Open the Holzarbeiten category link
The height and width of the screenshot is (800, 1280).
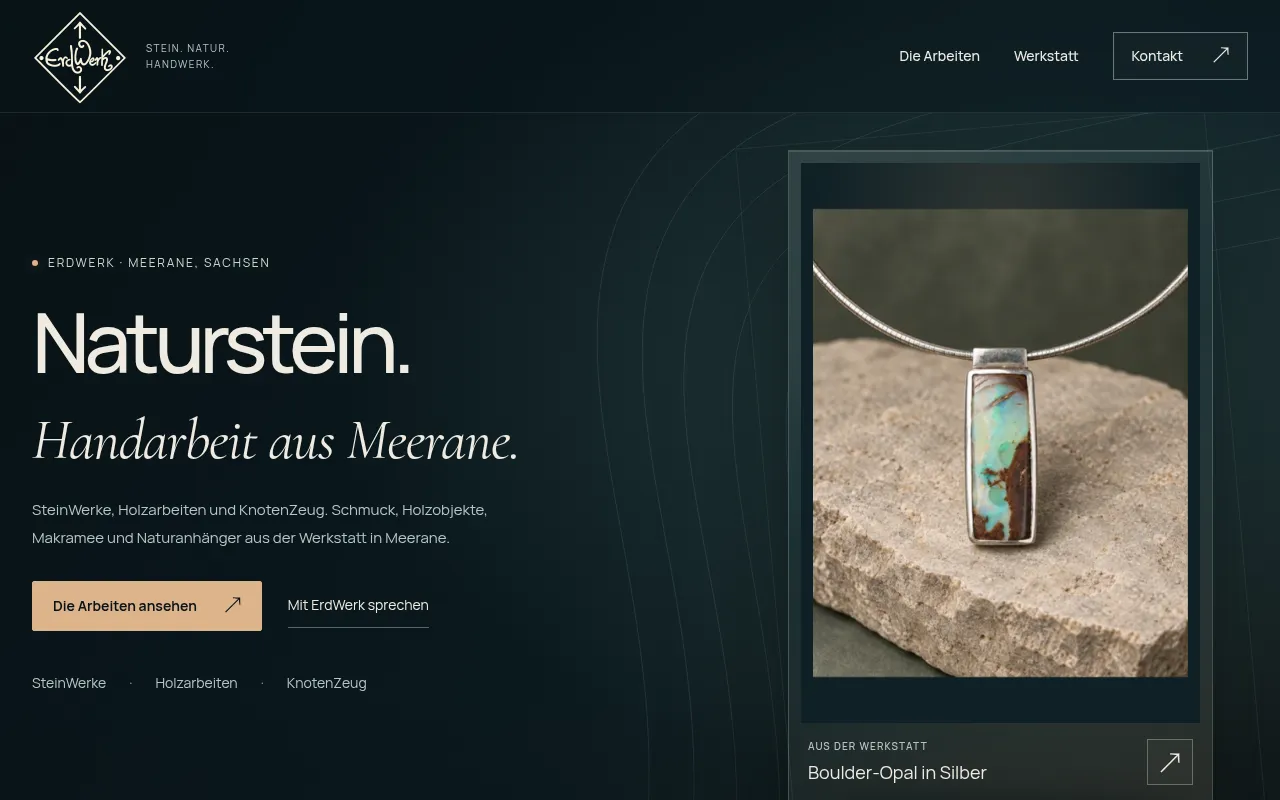click(196, 683)
